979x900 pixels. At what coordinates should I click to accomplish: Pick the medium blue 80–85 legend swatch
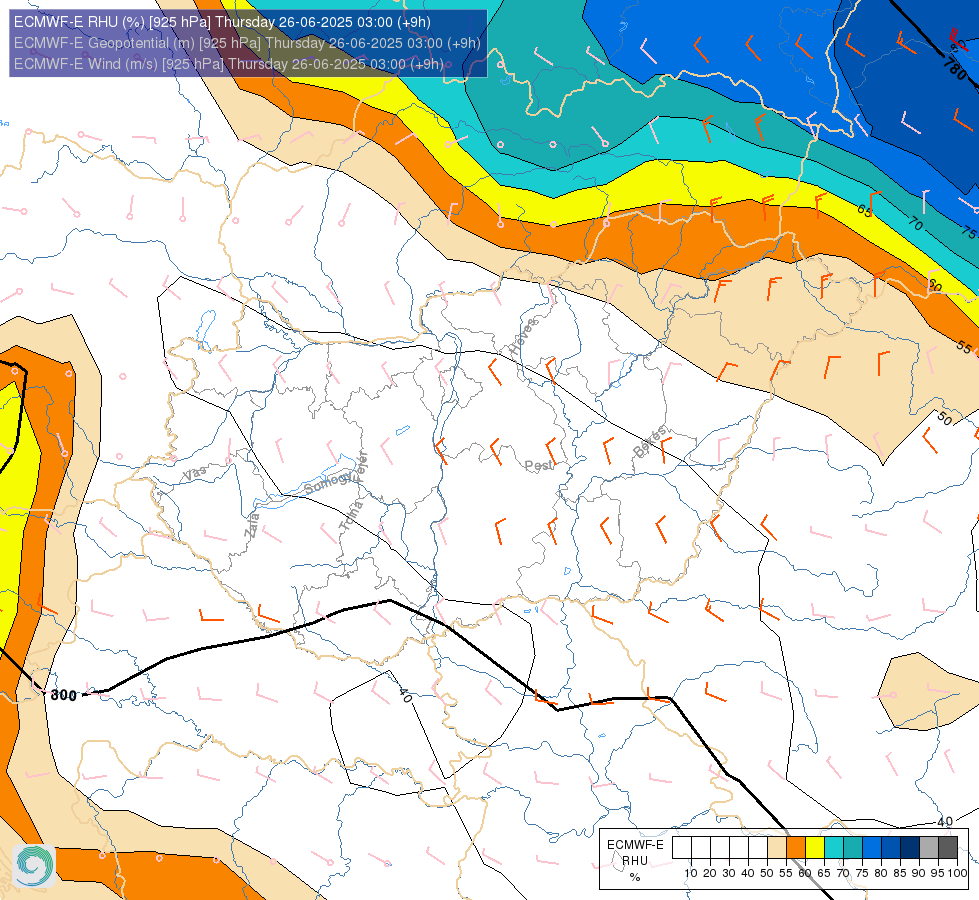[x=891, y=848]
